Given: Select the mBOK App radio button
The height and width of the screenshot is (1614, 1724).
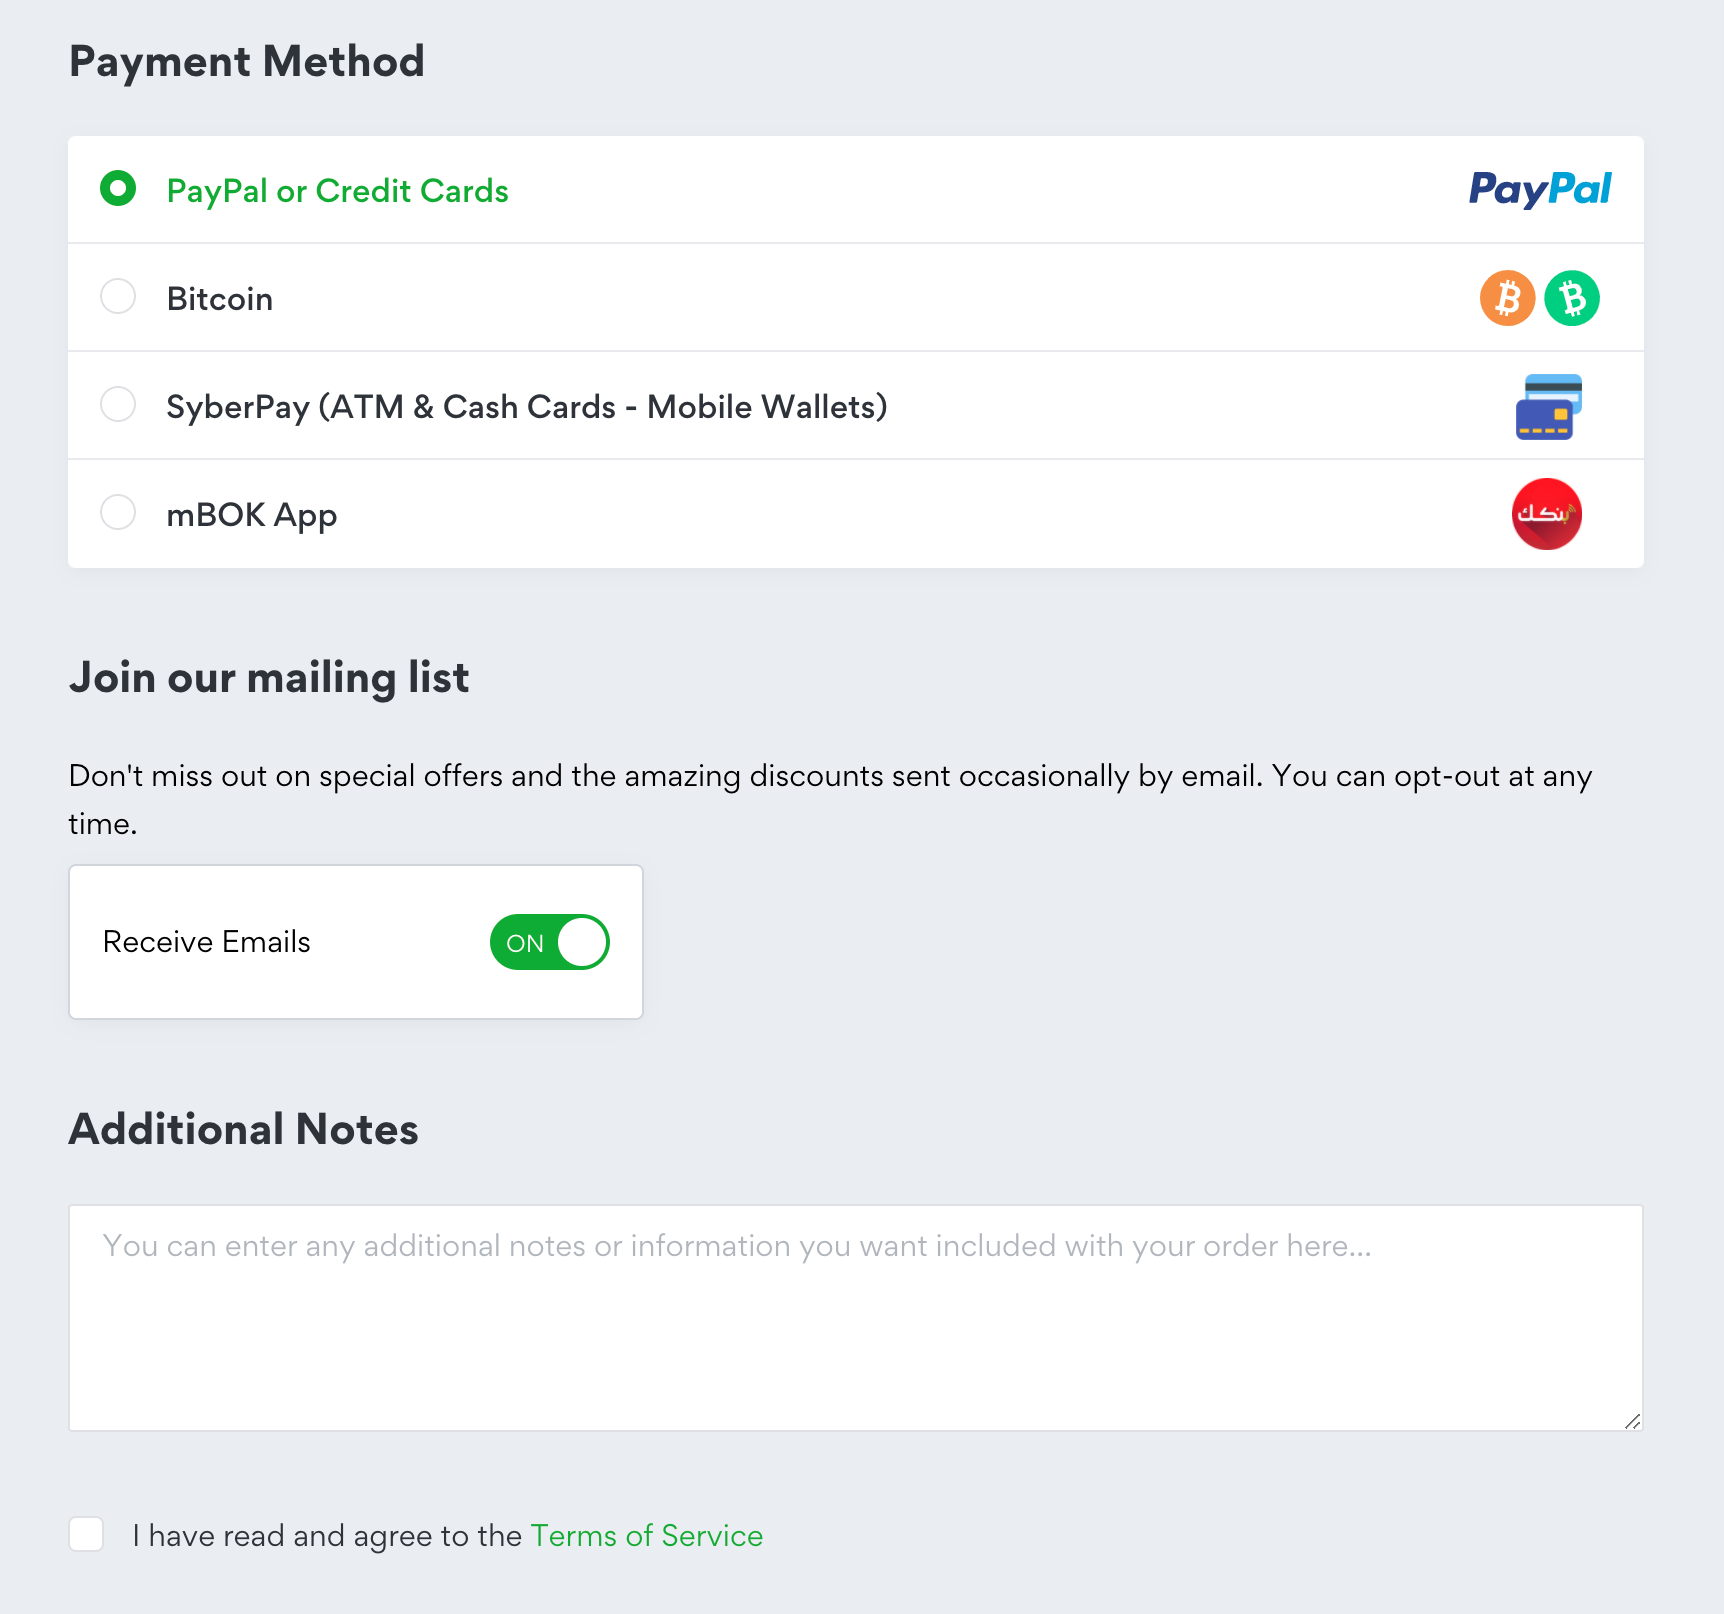Looking at the screenshot, I should click(x=118, y=512).
